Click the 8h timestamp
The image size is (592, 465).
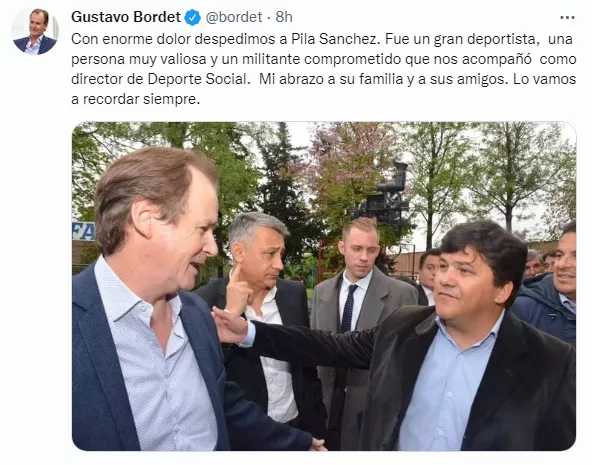(x=284, y=17)
